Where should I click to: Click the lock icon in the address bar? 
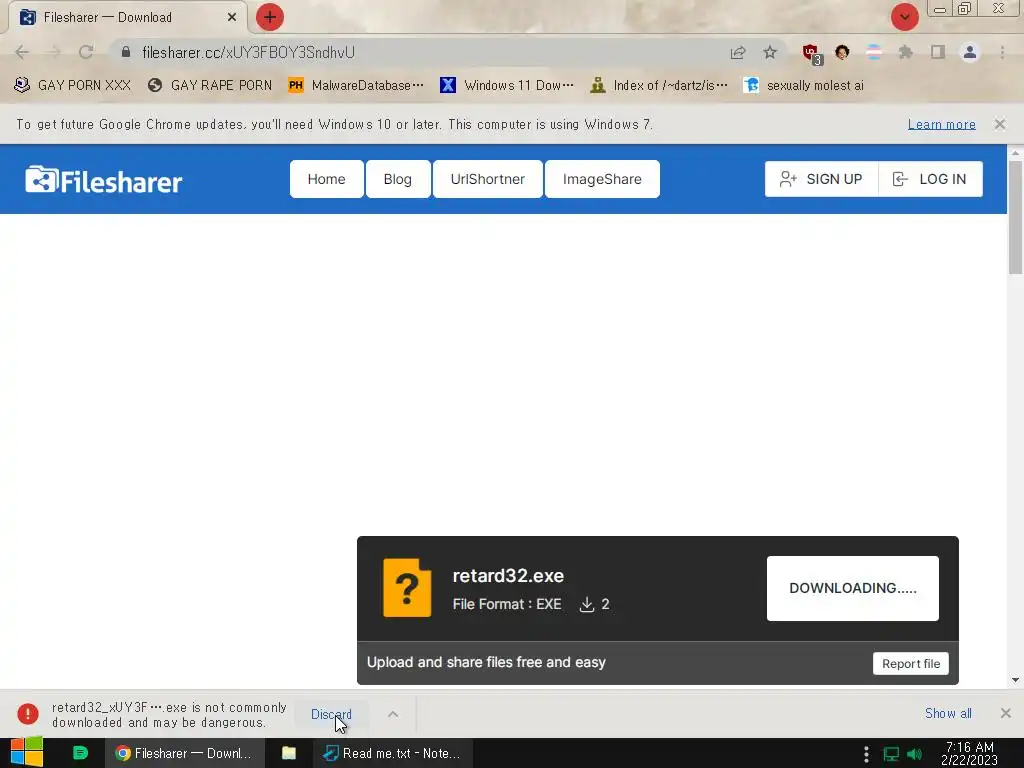point(126,52)
